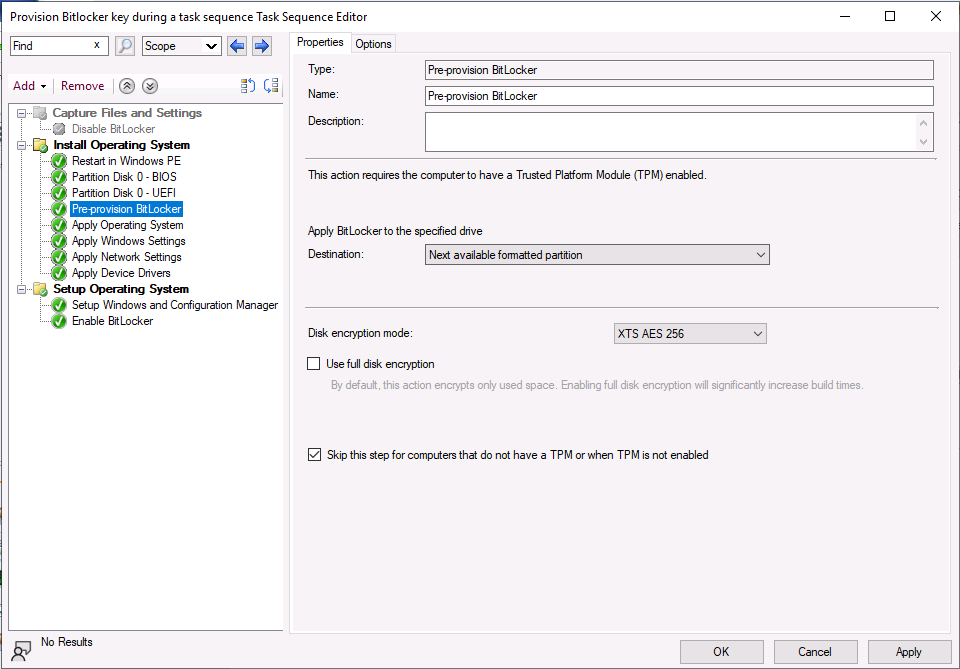Select the Enable BitLocker step
The height and width of the screenshot is (669, 960).
click(113, 321)
